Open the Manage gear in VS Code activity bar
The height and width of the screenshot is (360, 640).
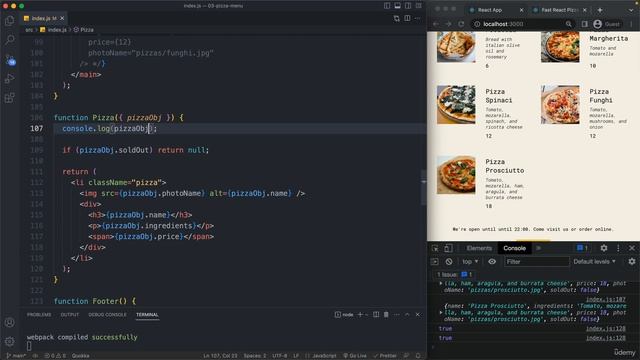pos(9,341)
